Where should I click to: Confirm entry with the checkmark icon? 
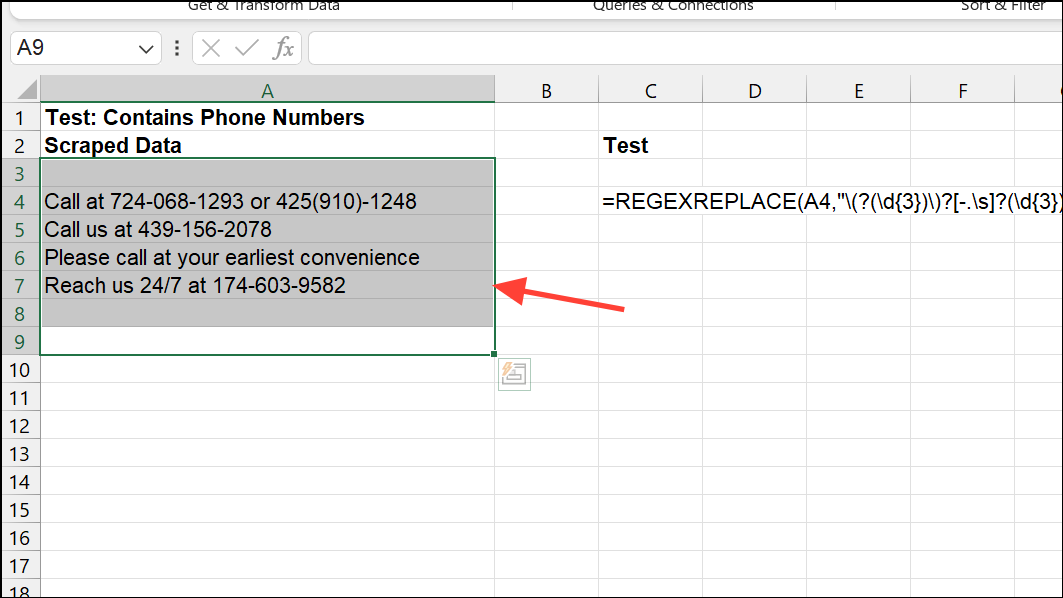[246, 47]
